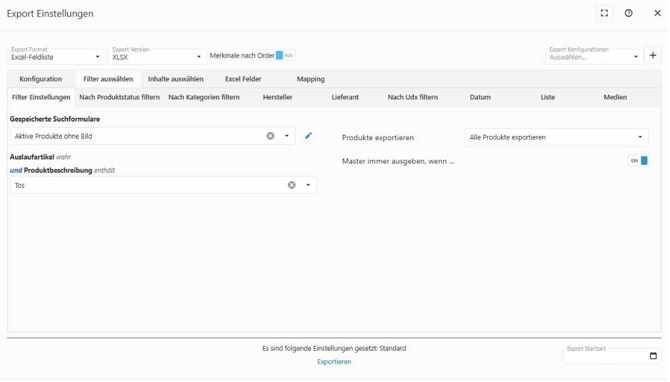This screenshot has height=382, width=670.
Task: Click the Auslaufartikel filter label
Action: click(32, 157)
